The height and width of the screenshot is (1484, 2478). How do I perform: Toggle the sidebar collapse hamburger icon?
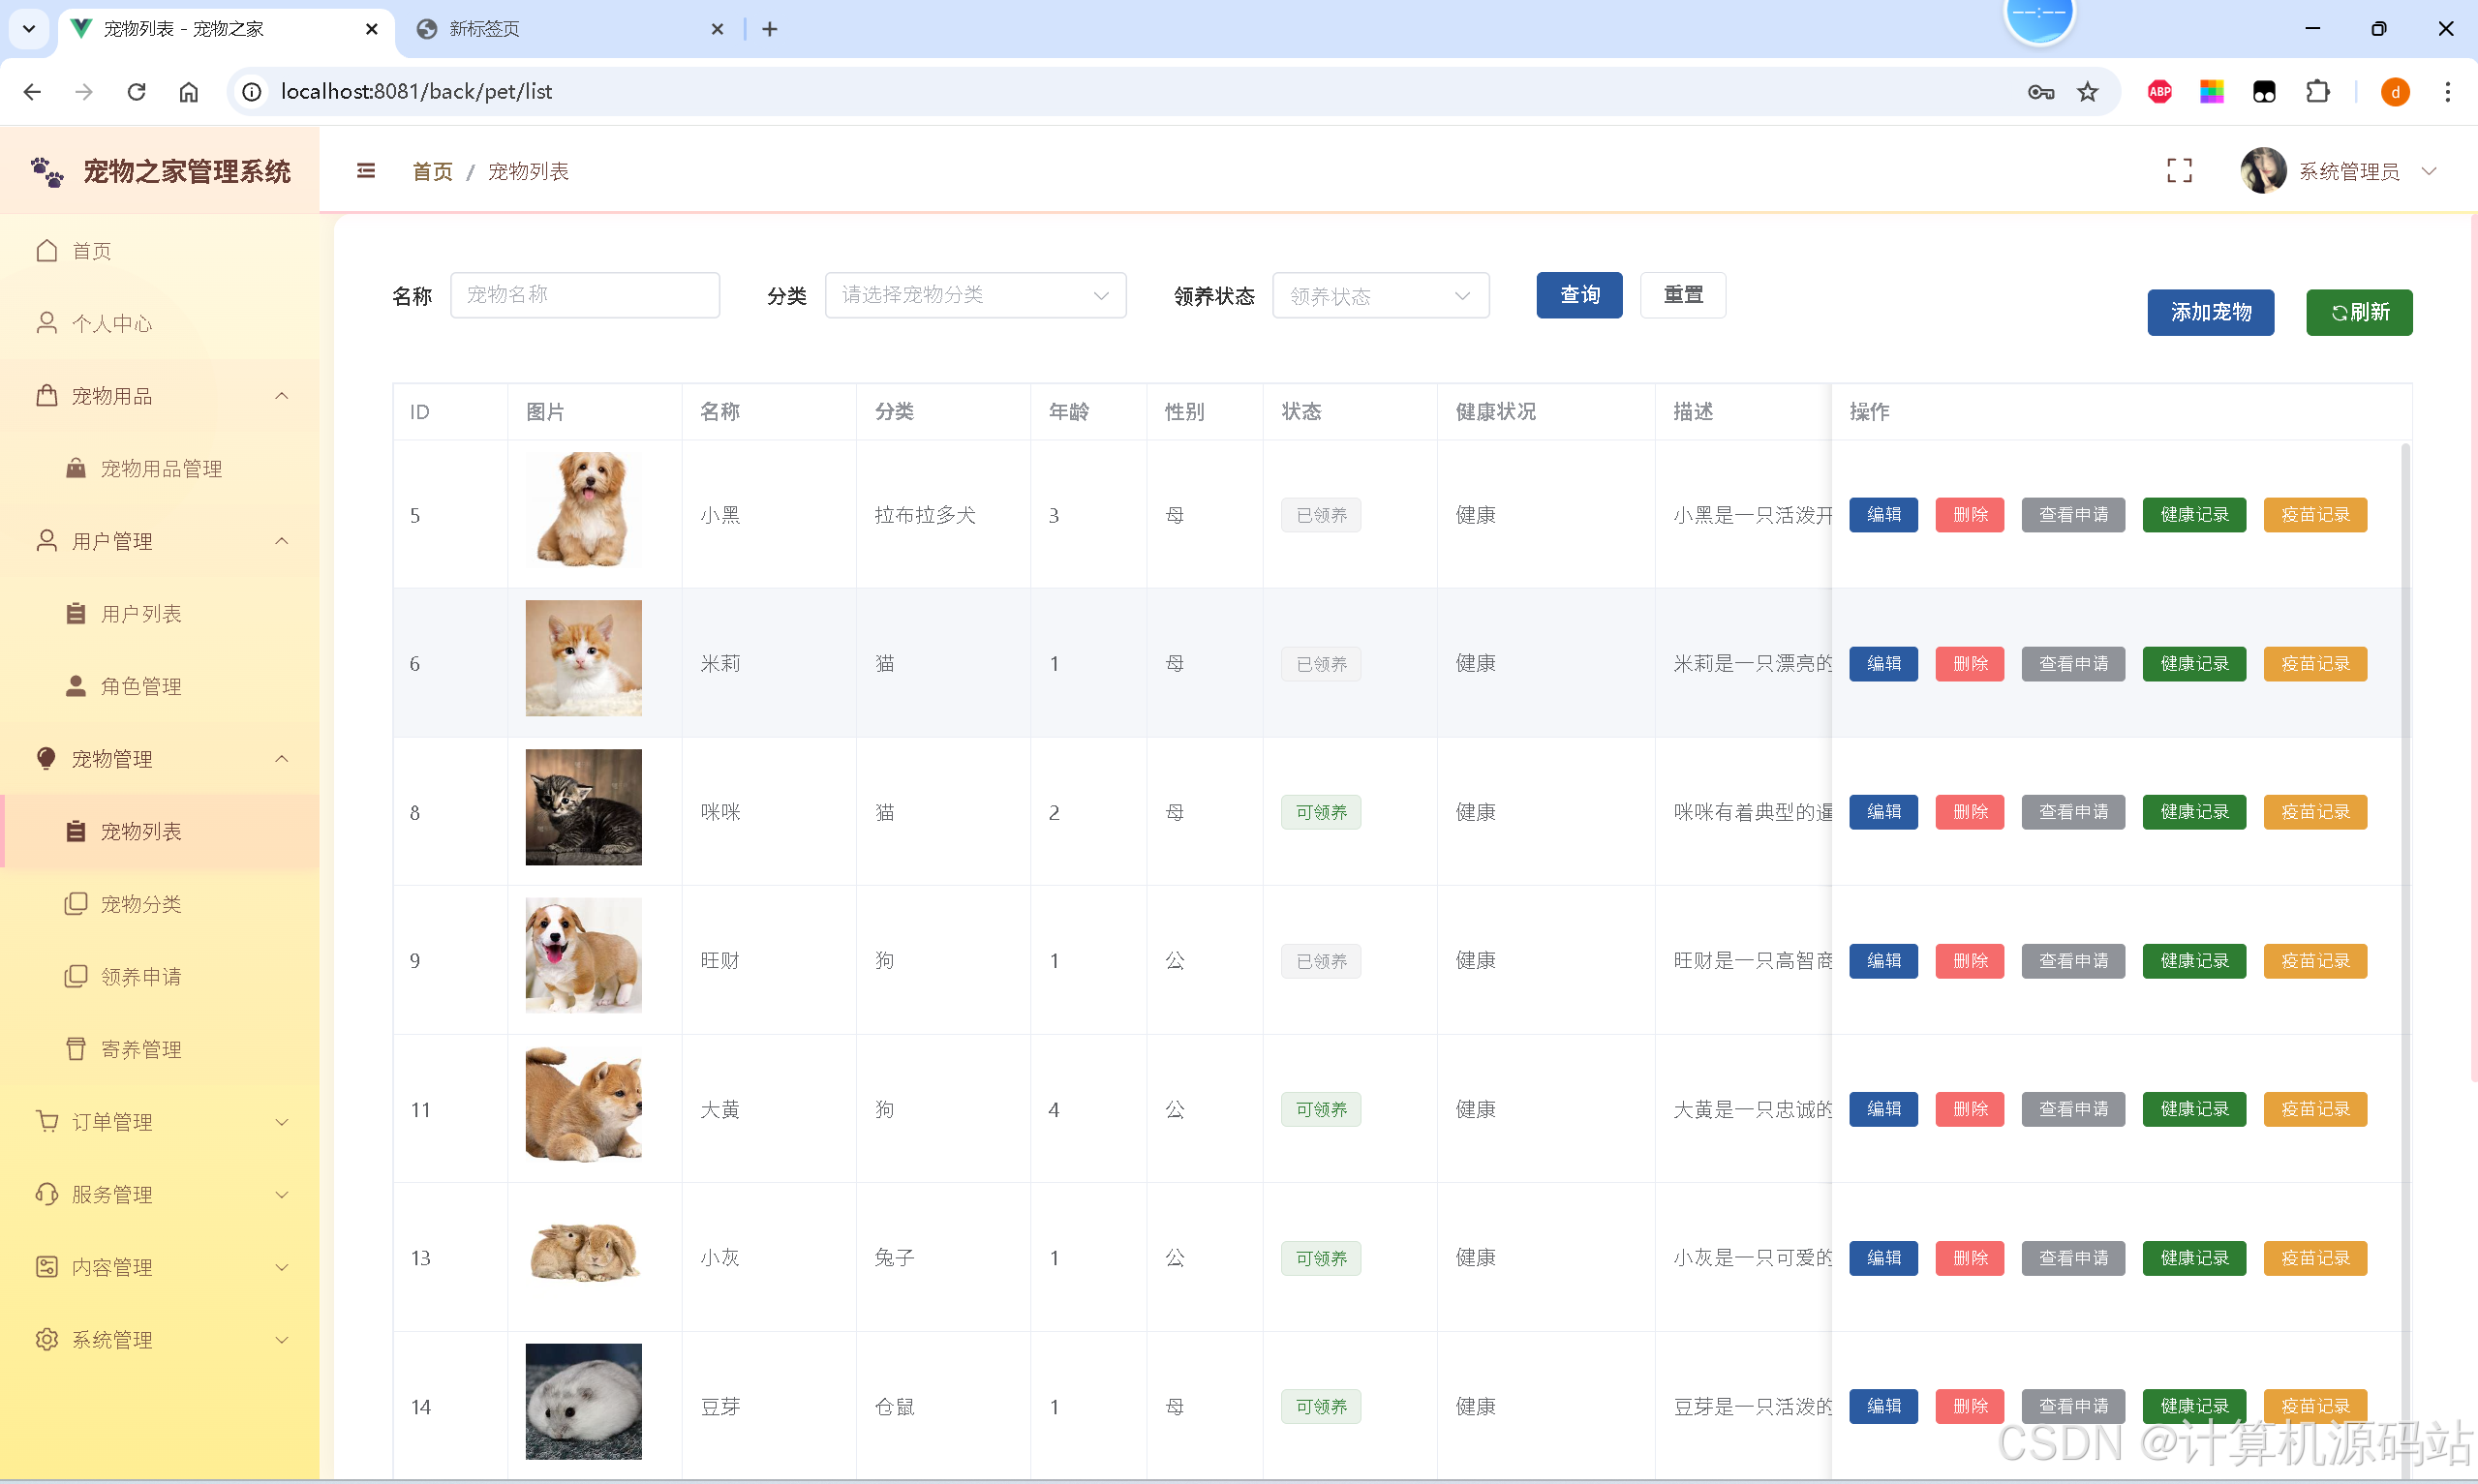366,171
